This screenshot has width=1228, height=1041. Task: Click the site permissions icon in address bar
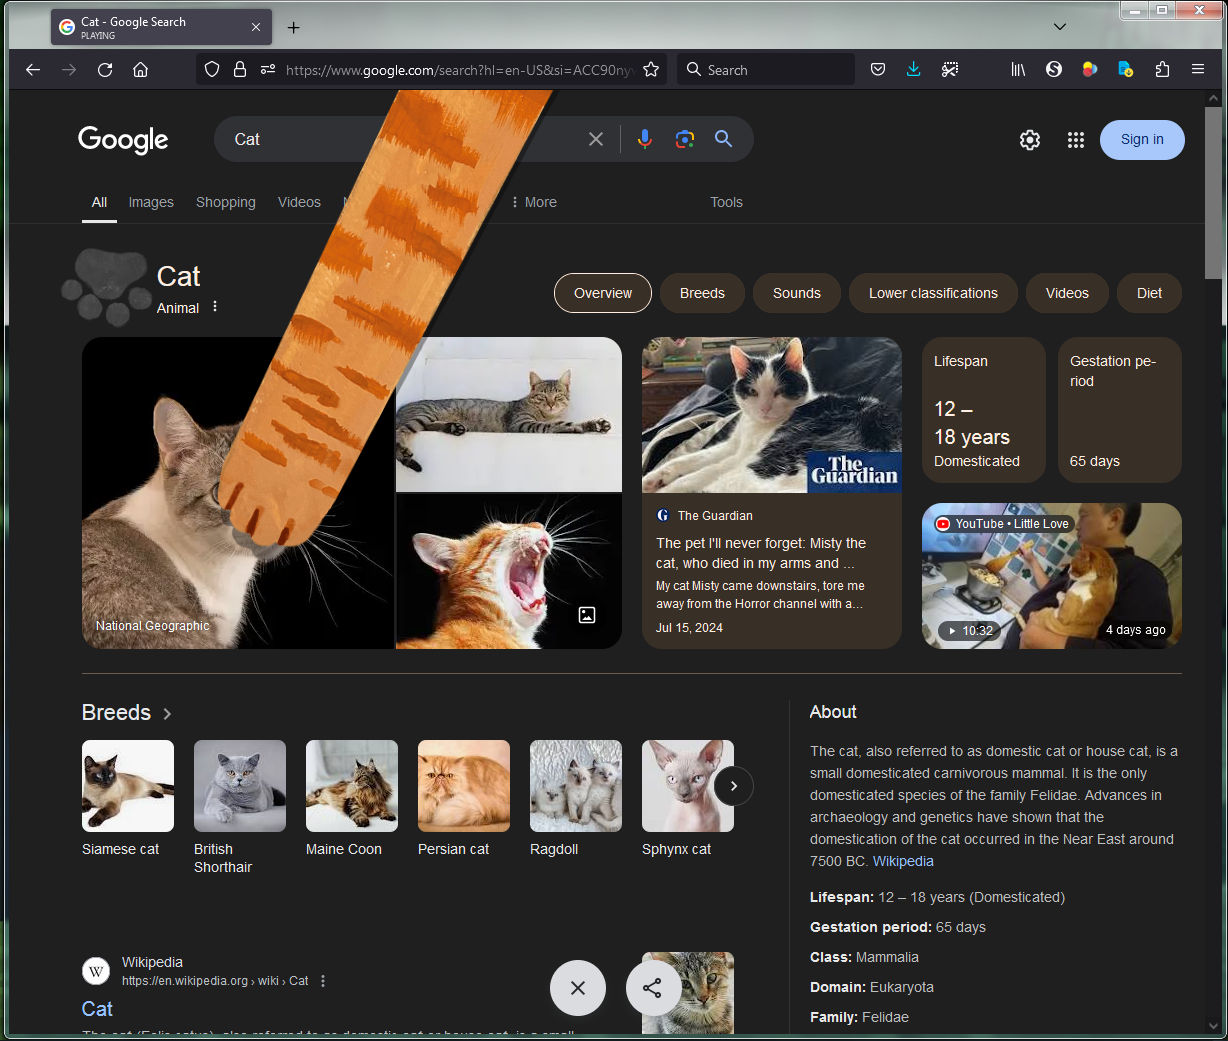(x=268, y=70)
